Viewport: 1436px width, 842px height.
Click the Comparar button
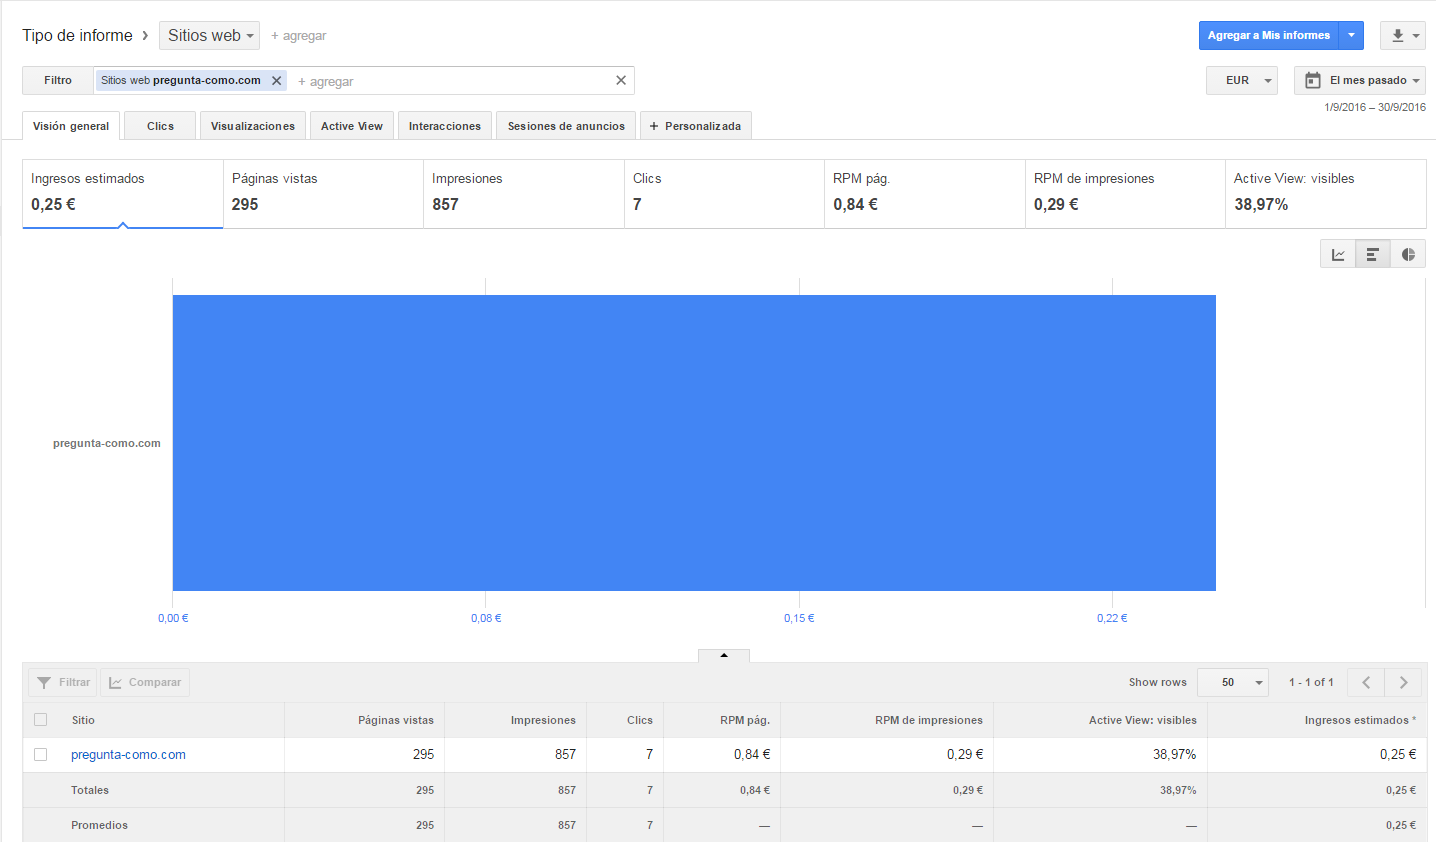(x=145, y=682)
